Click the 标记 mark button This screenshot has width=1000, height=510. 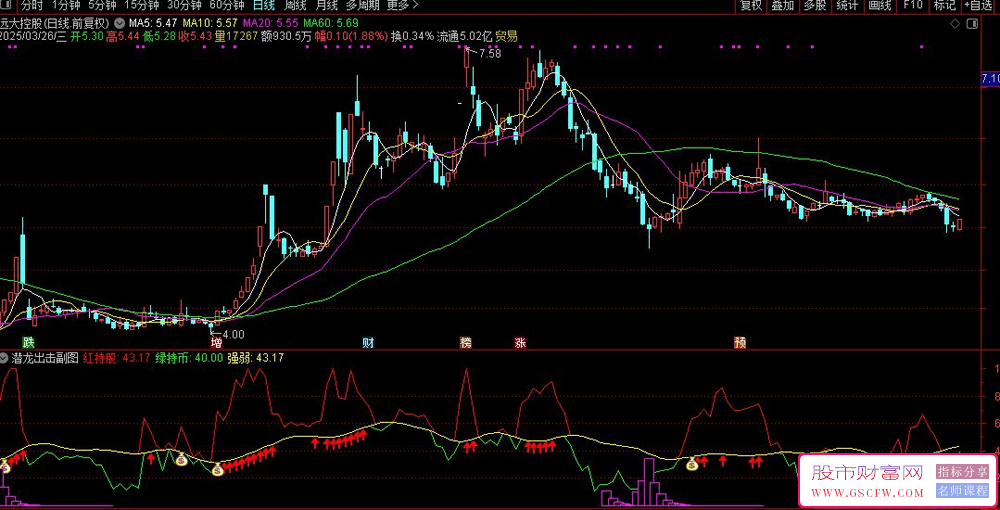click(945, 6)
